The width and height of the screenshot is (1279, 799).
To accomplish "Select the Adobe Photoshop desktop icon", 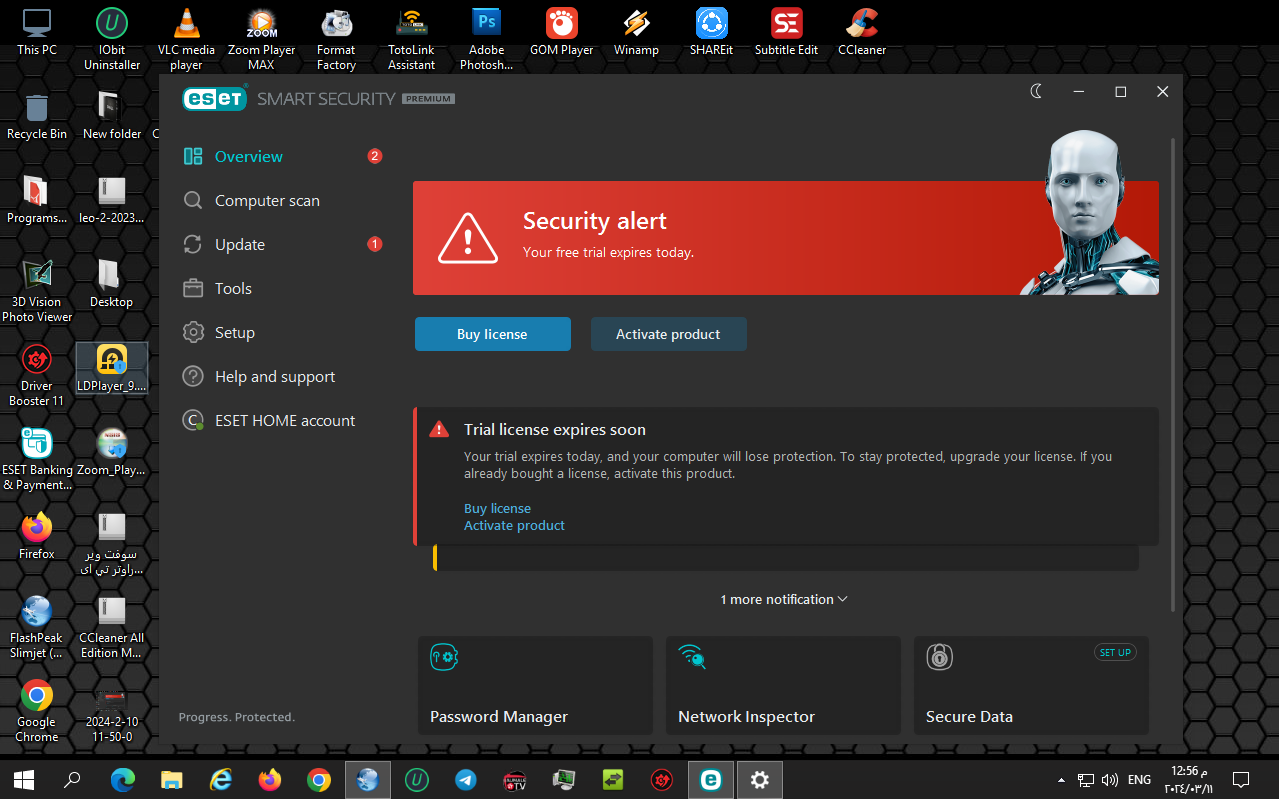I will 486,39.
